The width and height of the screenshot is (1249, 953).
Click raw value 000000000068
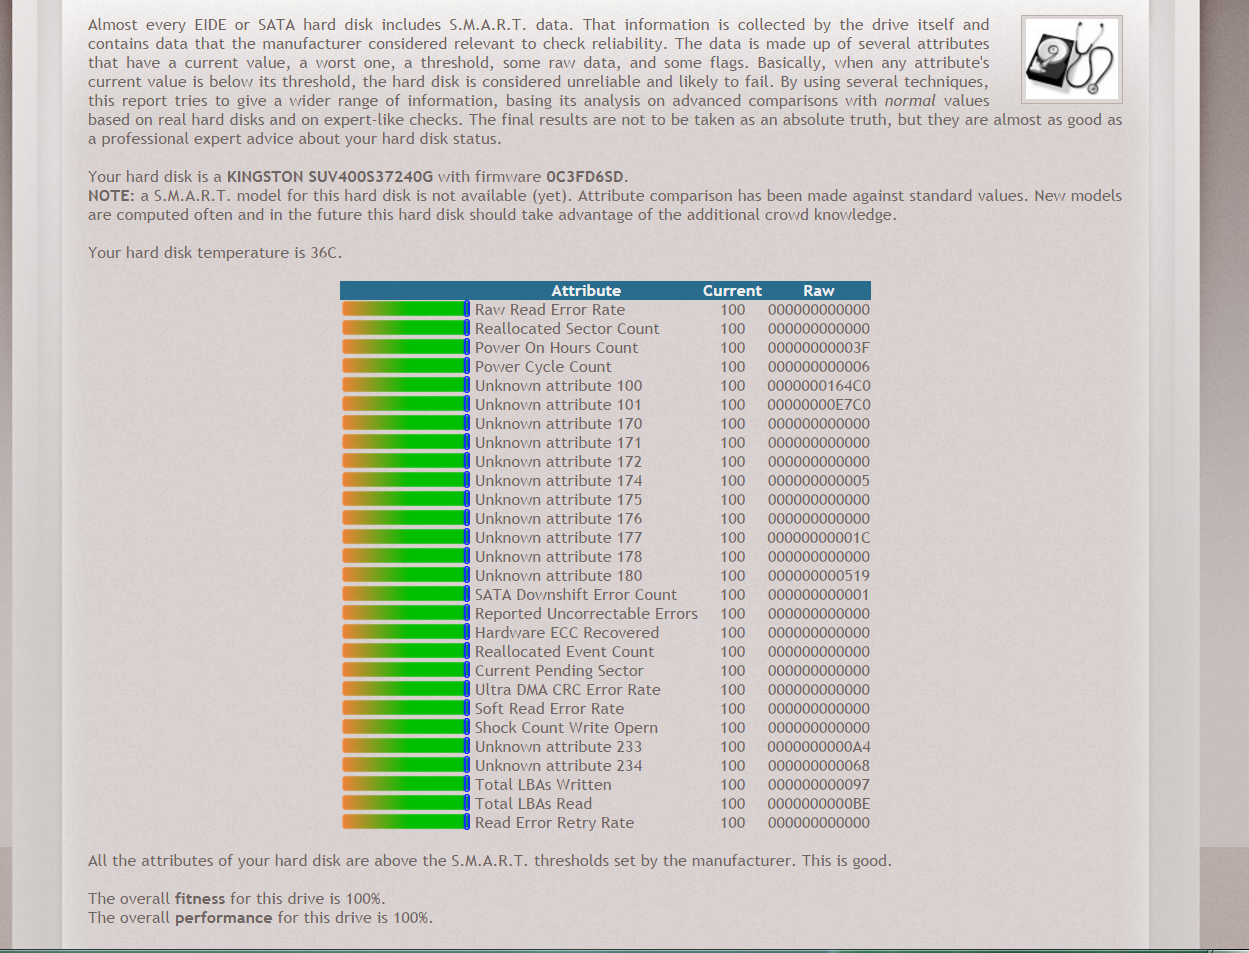pos(818,766)
